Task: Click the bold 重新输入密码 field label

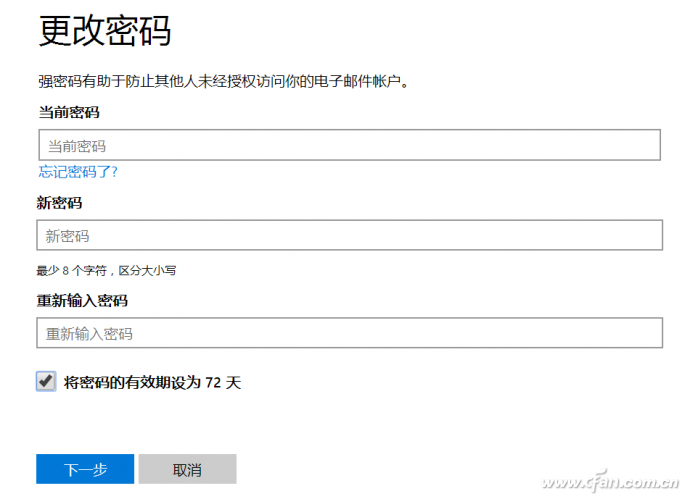Action: pos(82,300)
